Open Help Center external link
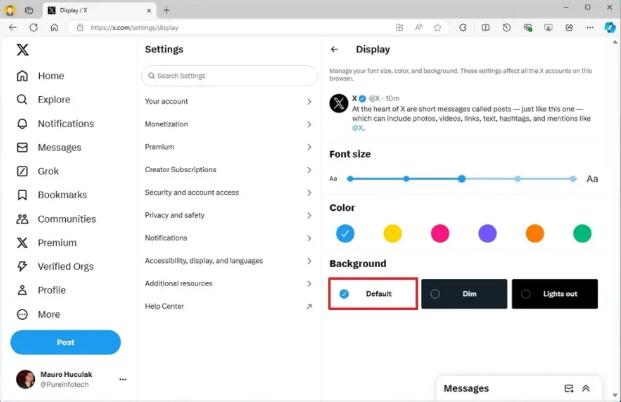The image size is (621, 402). (x=229, y=306)
